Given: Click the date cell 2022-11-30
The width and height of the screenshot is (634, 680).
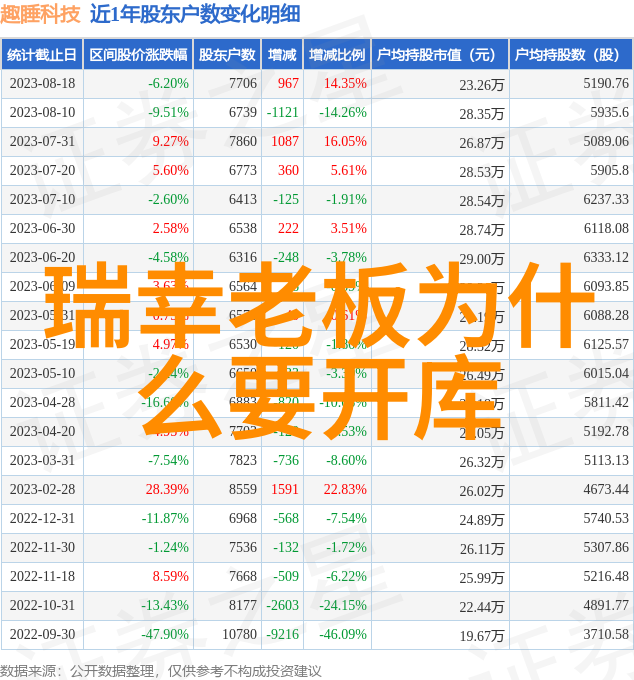Looking at the screenshot, I should [42, 548].
